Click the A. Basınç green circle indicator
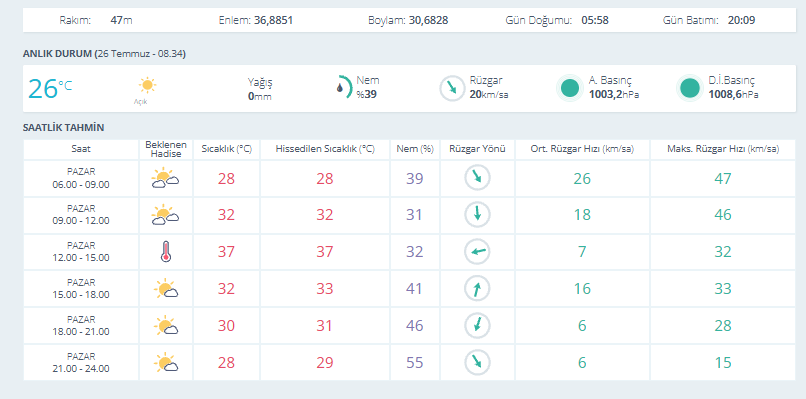806x399 pixels. tap(569, 88)
